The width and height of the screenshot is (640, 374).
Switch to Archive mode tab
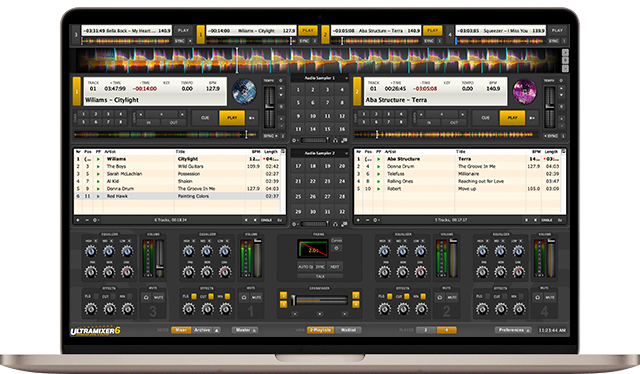coord(202,330)
